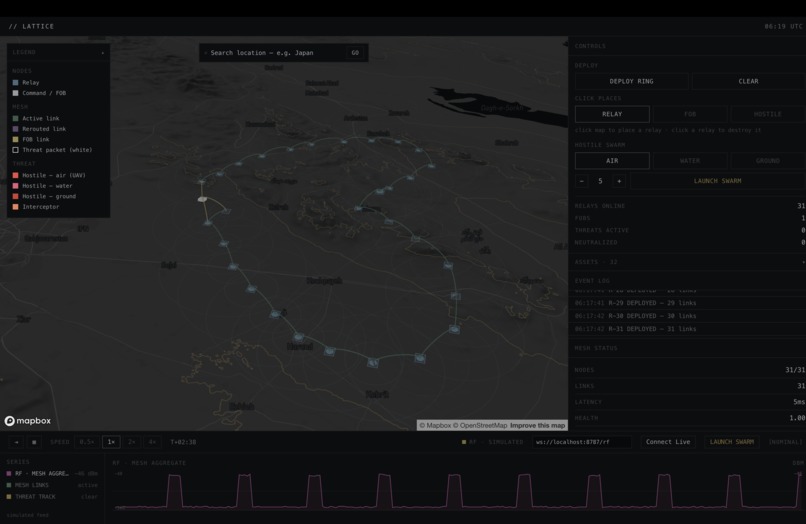
Task: Click the Relay node swatch in the legend
Action: click(15, 83)
